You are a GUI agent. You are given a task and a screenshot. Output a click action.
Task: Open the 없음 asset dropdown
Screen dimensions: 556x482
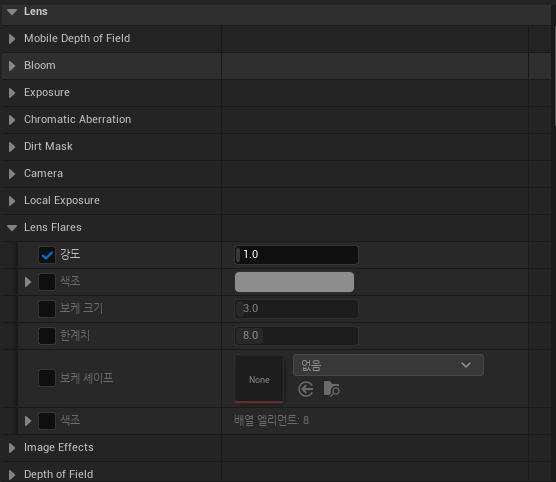pos(388,365)
